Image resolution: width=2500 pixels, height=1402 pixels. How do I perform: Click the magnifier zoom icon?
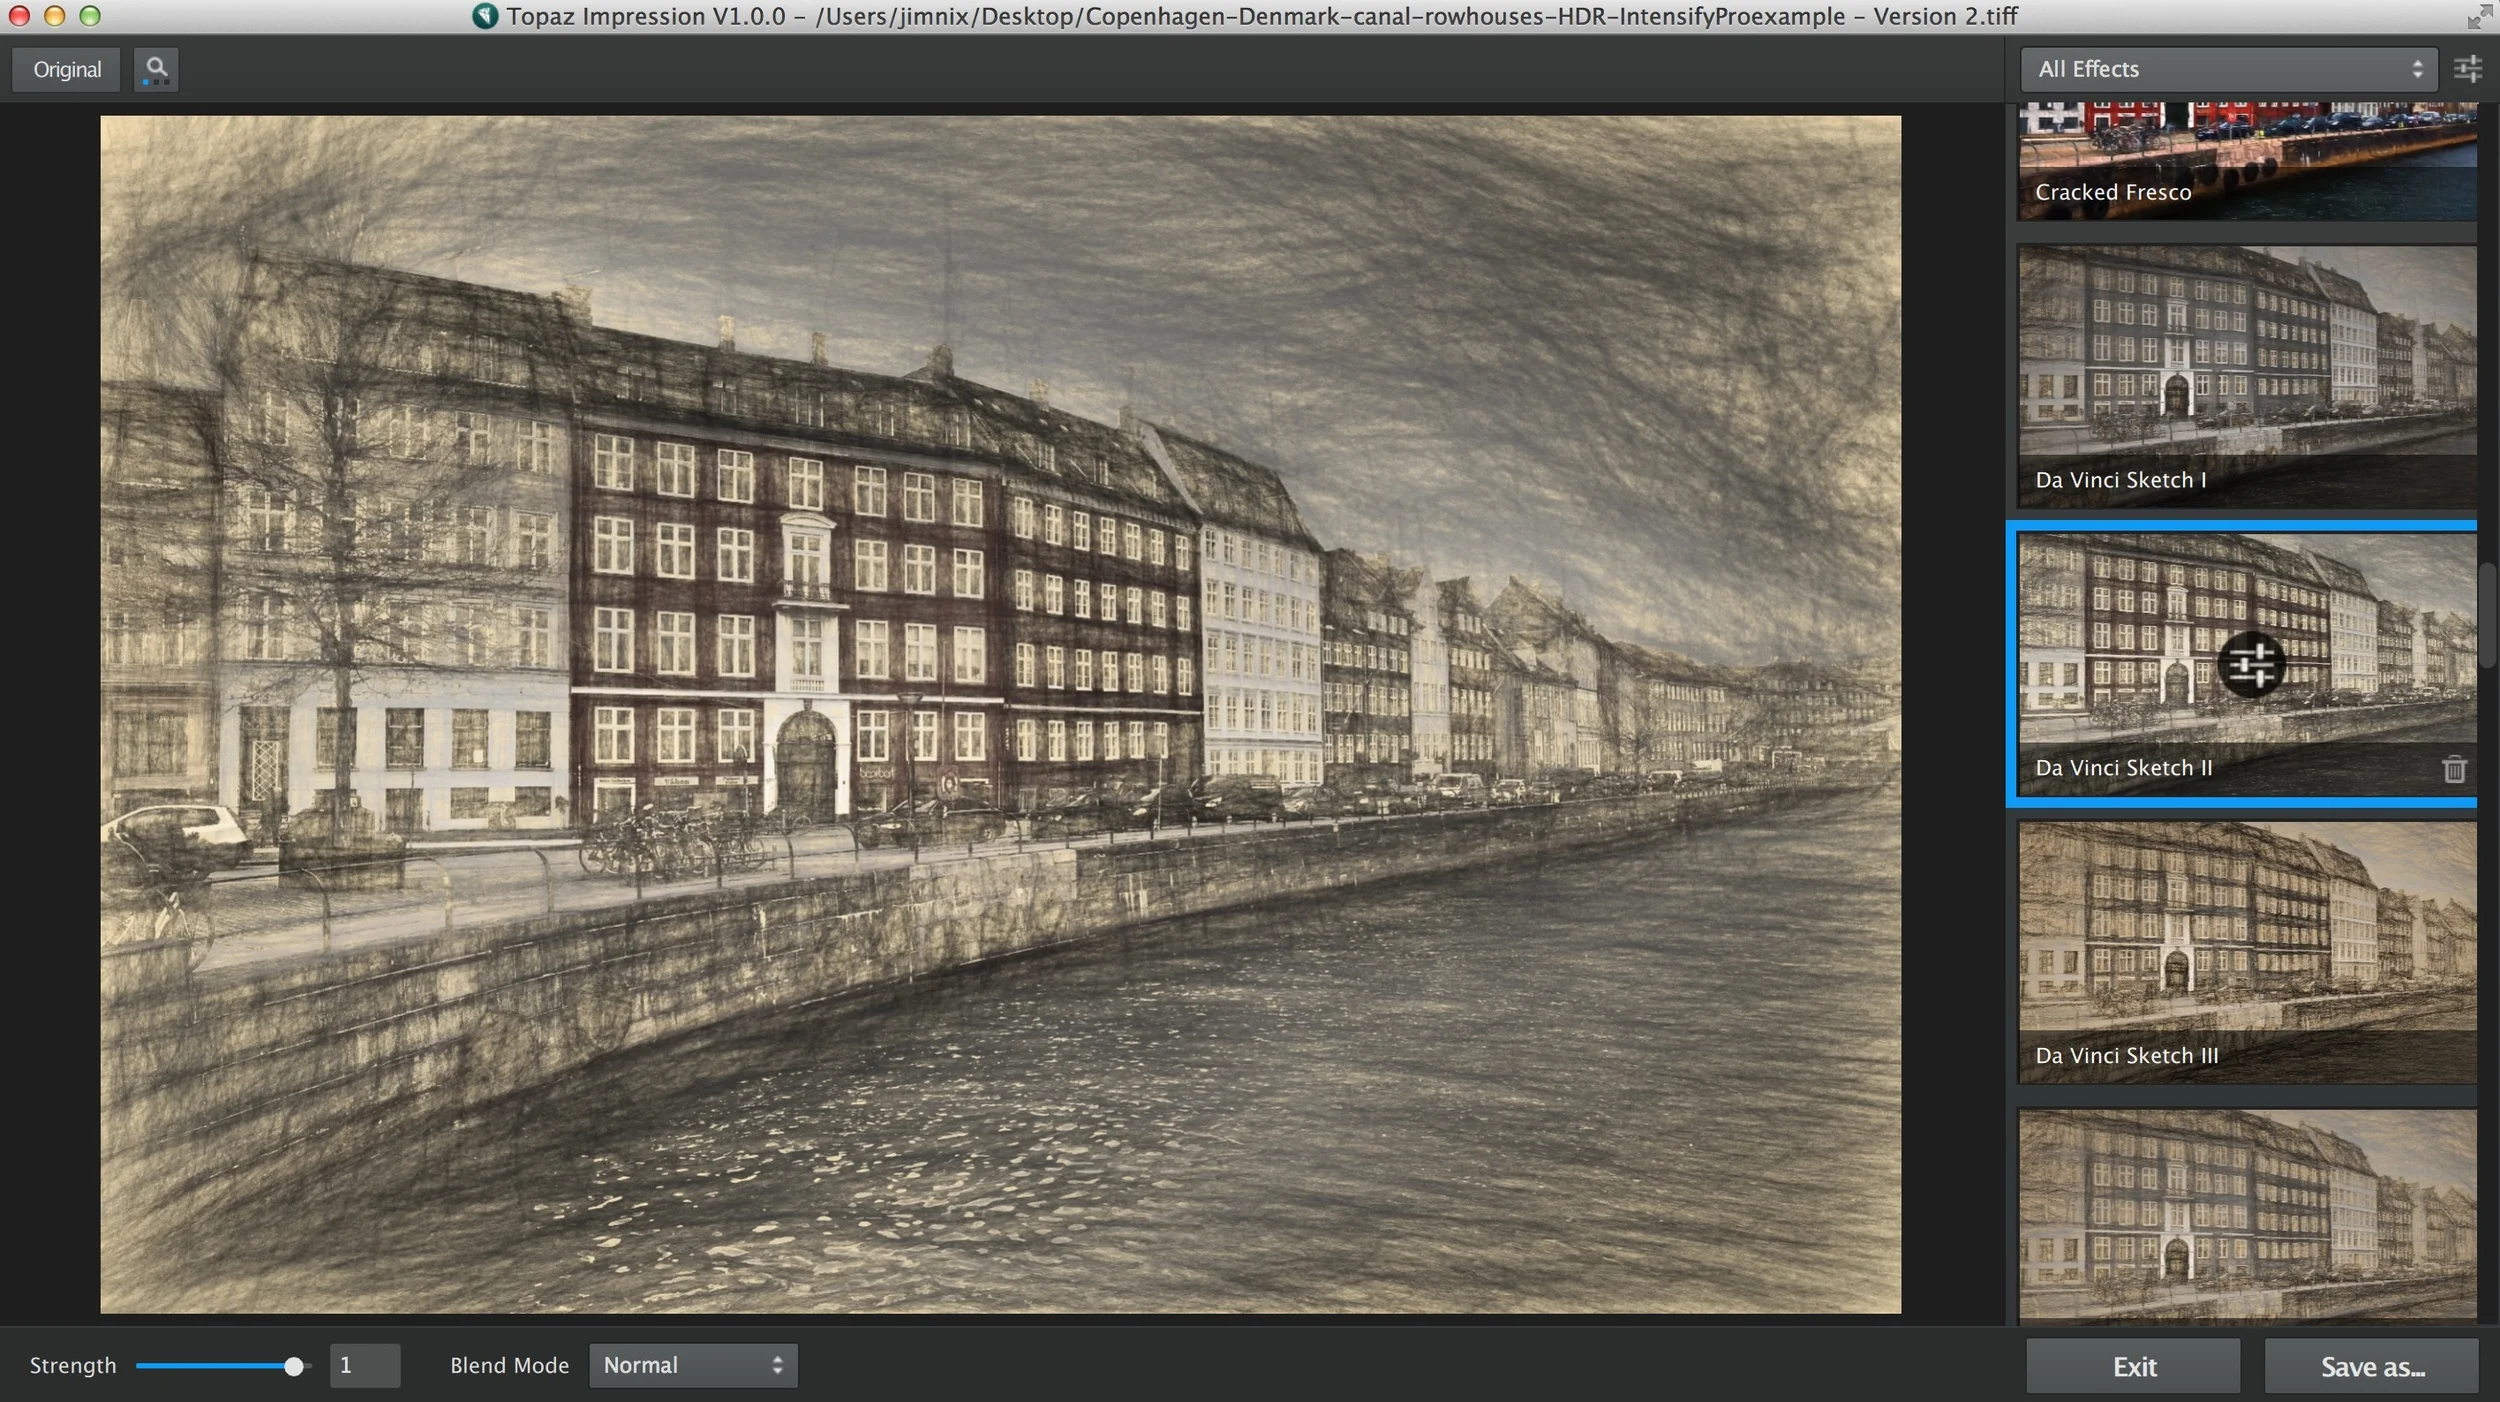156,69
